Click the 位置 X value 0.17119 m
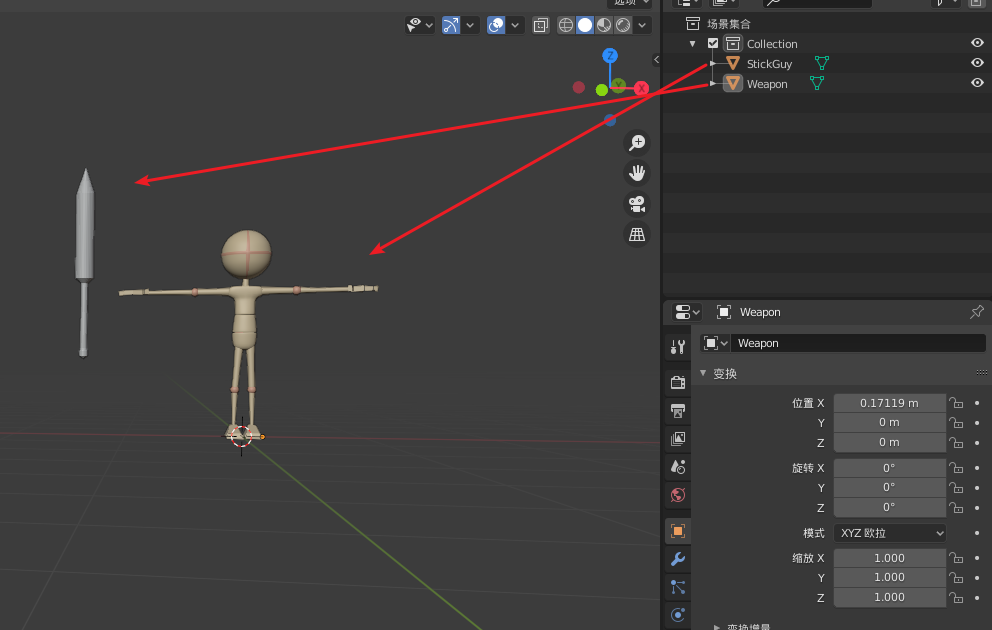The width and height of the screenshot is (992, 630). (x=889, y=403)
